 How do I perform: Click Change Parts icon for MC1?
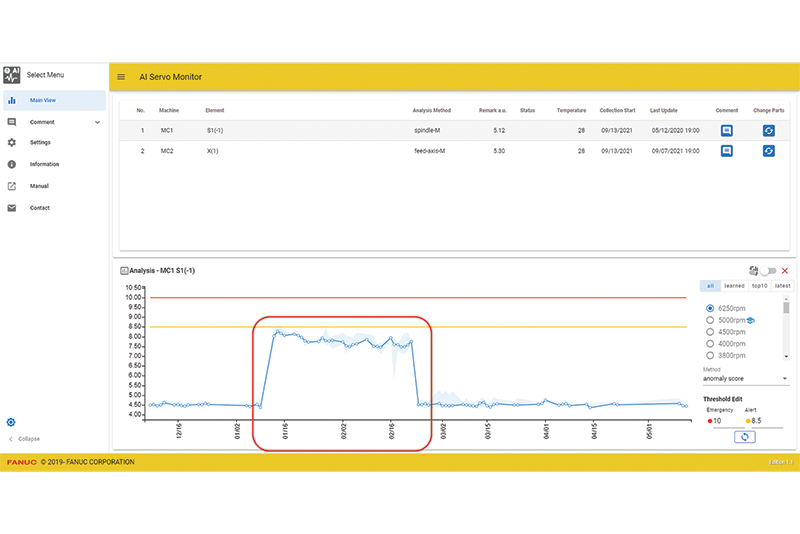768,131
